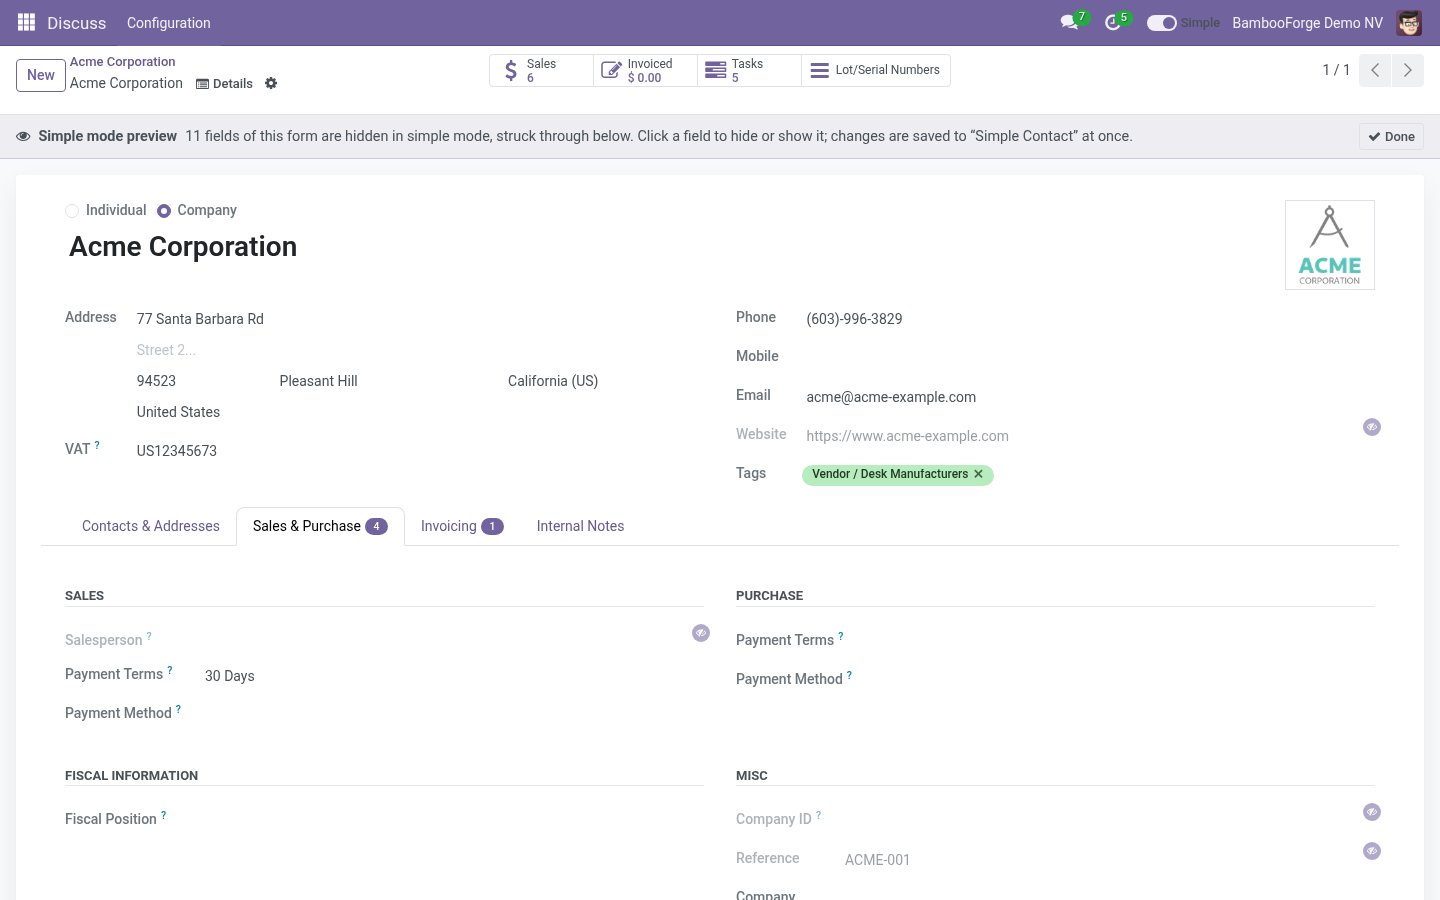Viewport: 1440px width, 900px height.
Task: Switch to the Contacts & Addresses tab
Action: (151, 526)
